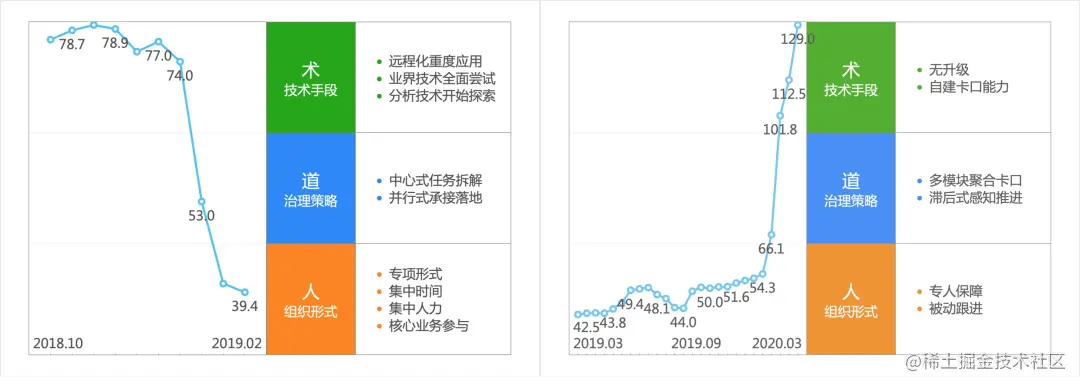
Task: Click the 44.0 data label
Action: tap(683, 322)
